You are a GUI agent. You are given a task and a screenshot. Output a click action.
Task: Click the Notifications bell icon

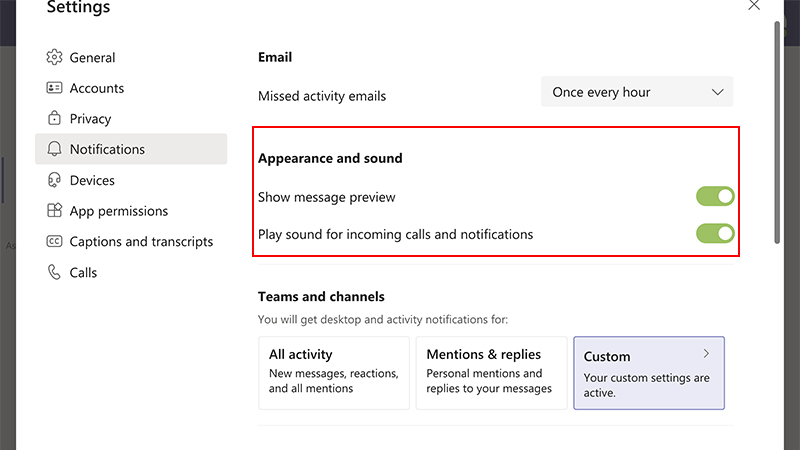point(54,149)
